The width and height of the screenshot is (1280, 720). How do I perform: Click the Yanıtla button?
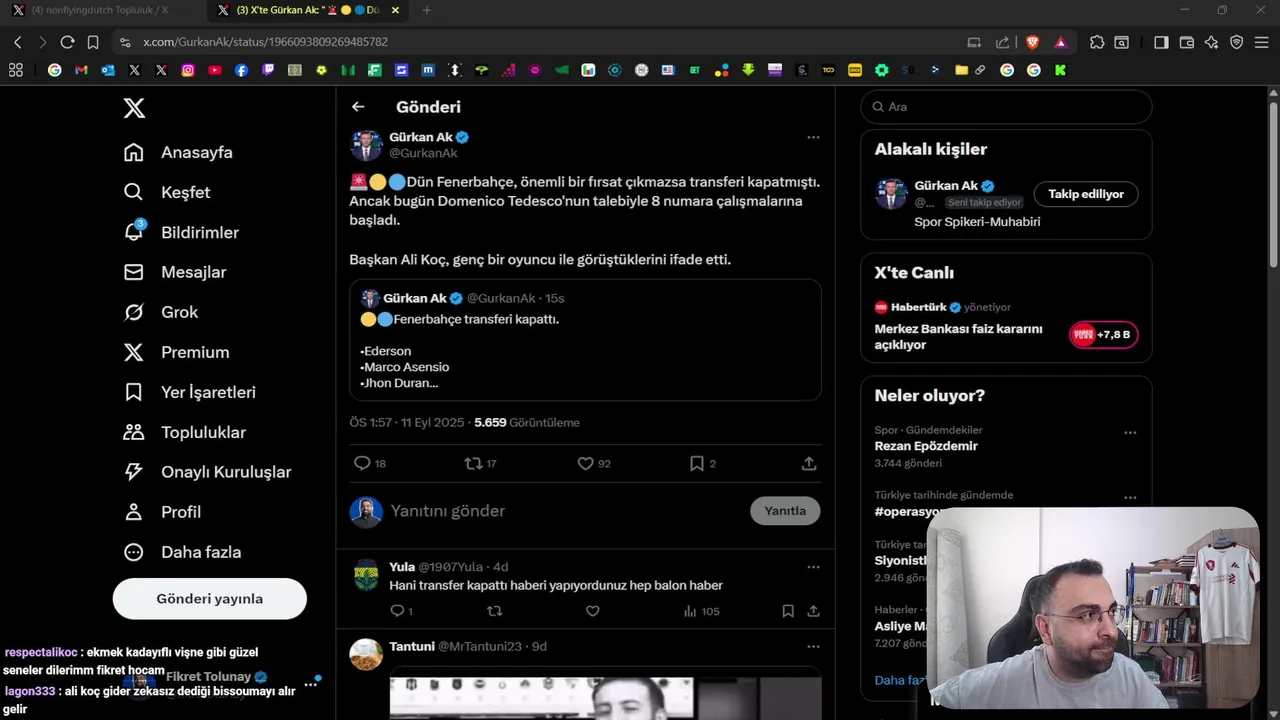click(785, 511)
